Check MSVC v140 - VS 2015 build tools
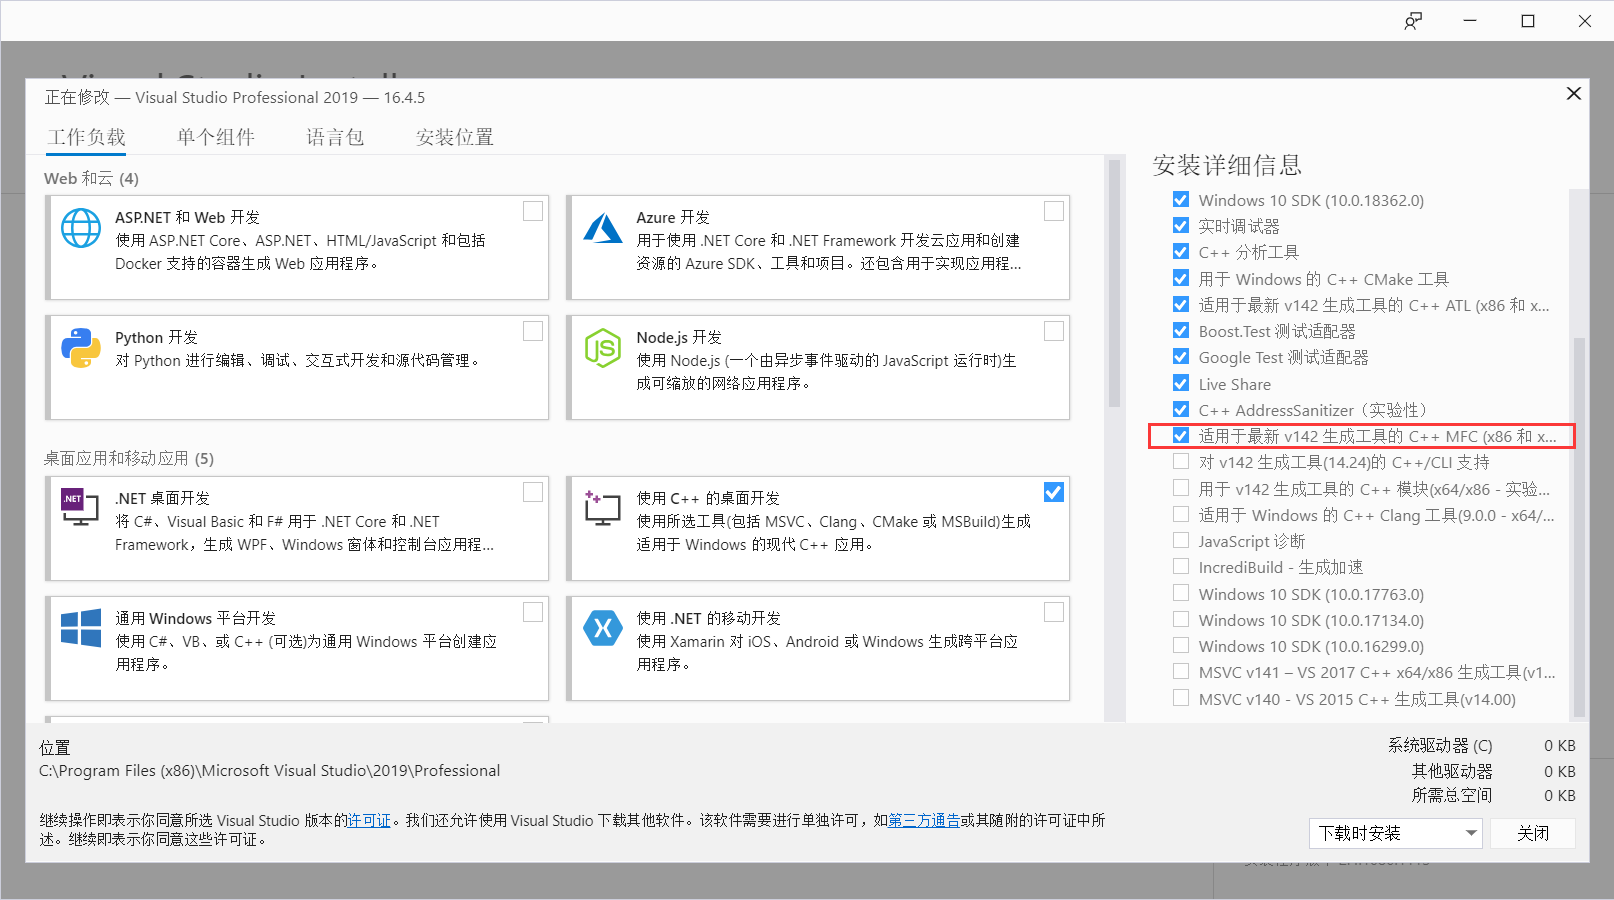Screen dimensions: 1614x900 point(1181,698)
